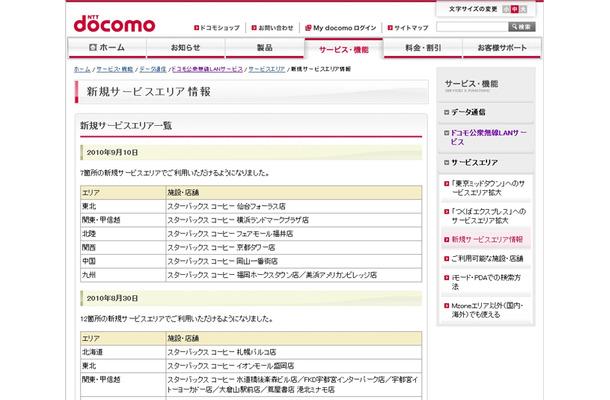The image size is (610, 400).
Task: Select the 岡山一番街店 table cell
Action: [x=294, y=261]
